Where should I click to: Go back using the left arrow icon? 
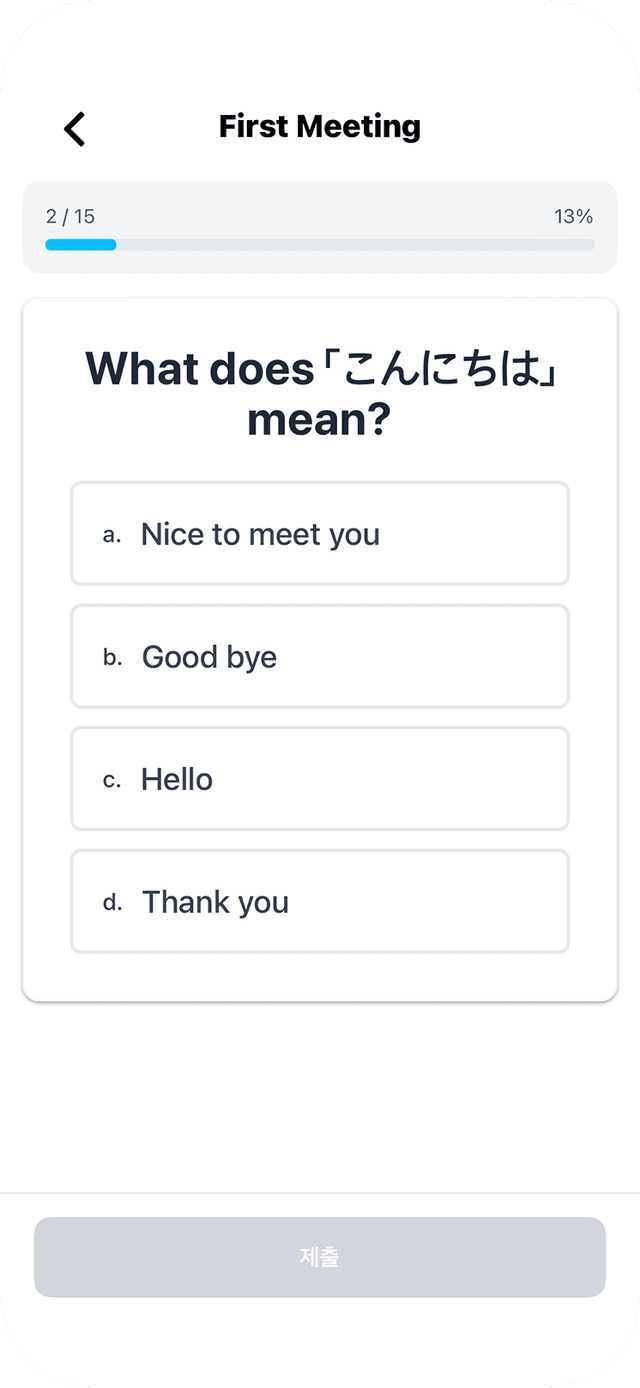pyautogui.click(x=75, y=129)
